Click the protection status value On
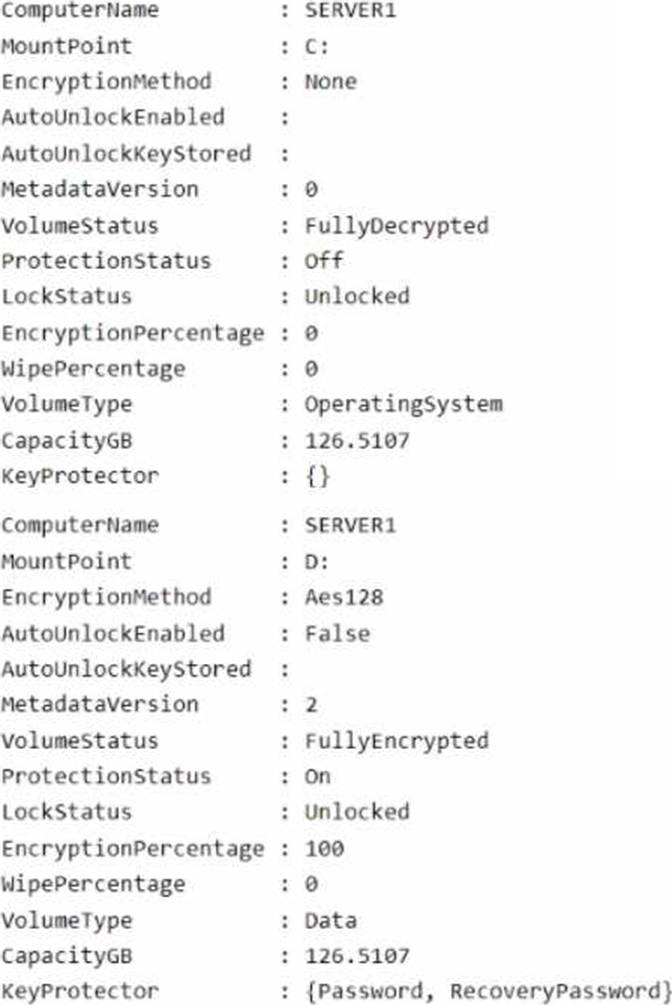 317,776
